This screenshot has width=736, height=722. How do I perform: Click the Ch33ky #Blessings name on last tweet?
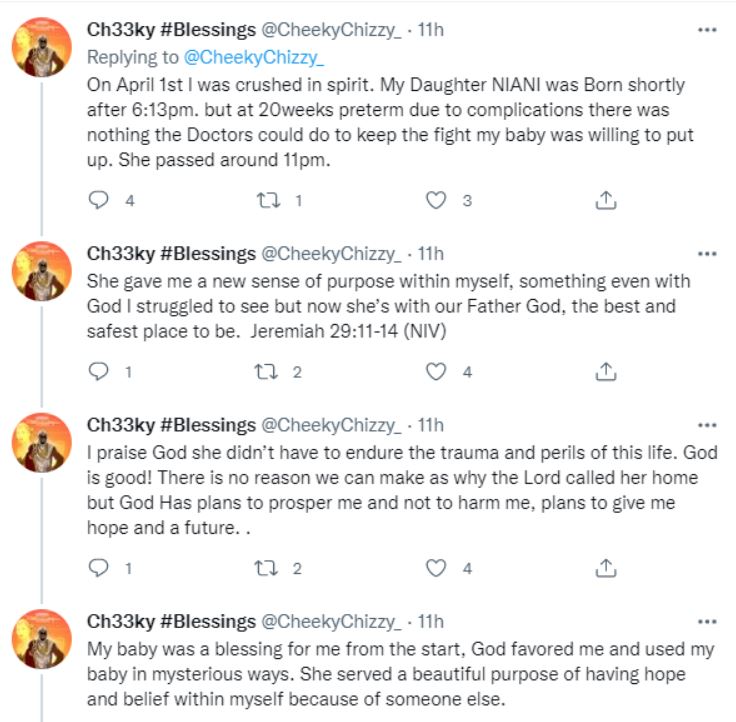pos(171,621)
